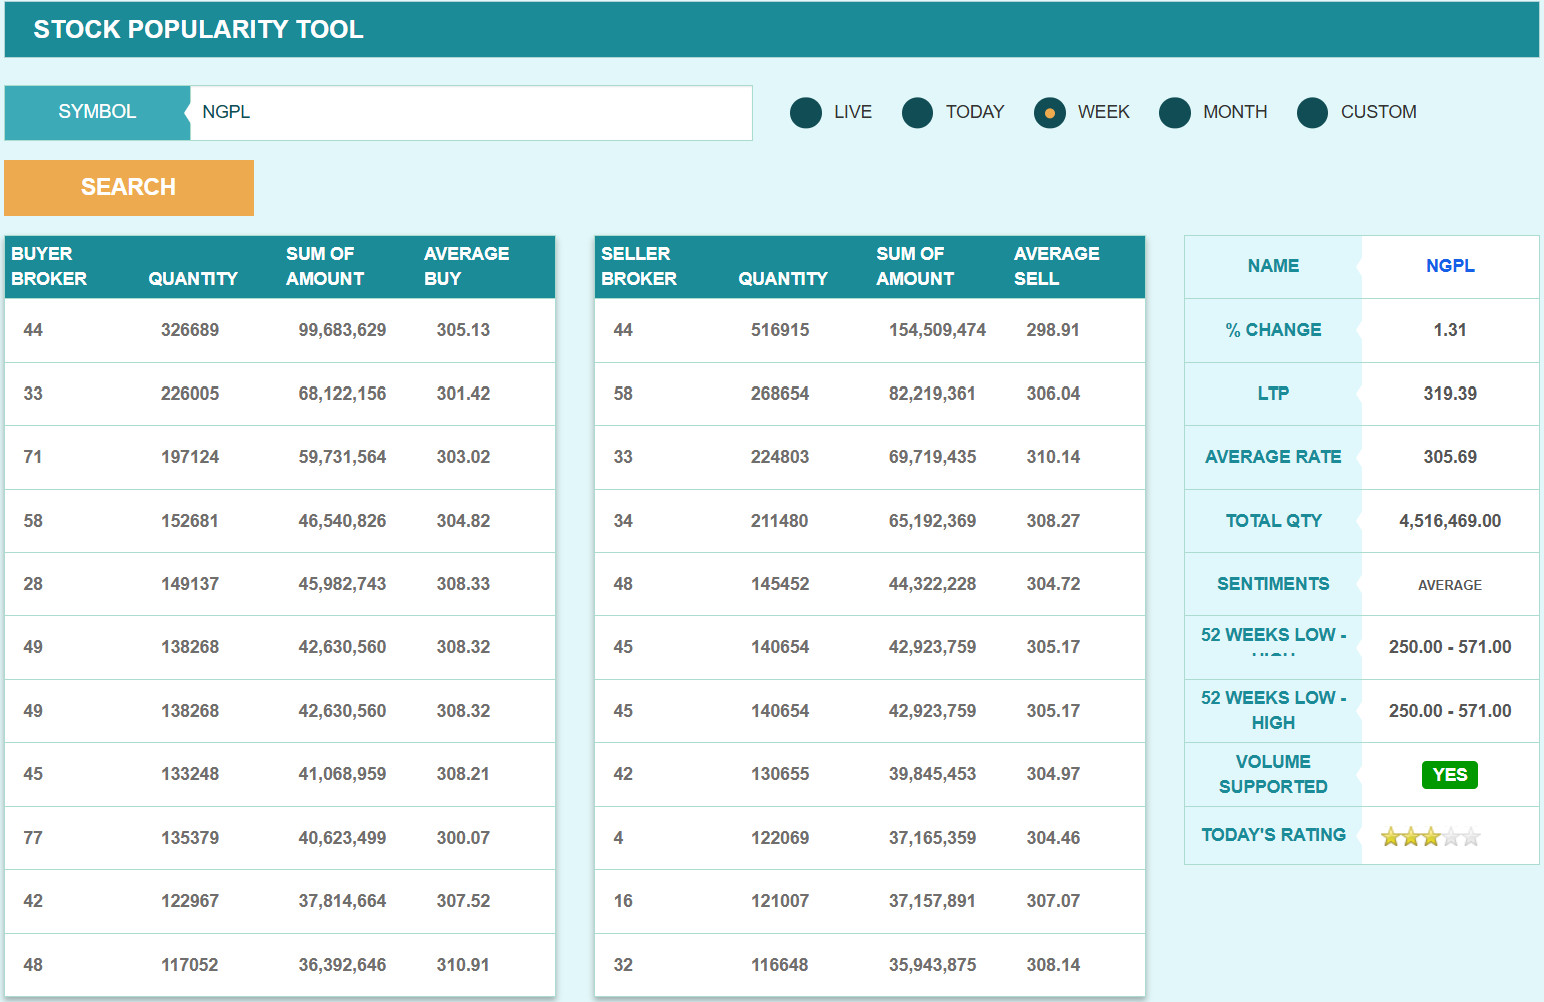The image size is (1544, 1002).
Task: Click the orange SEARCH button
Action: [x=129, y=188]
